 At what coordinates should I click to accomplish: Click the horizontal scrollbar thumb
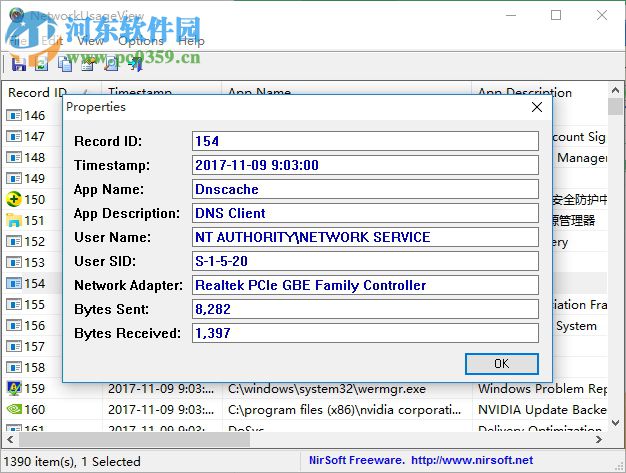[134, 439]
